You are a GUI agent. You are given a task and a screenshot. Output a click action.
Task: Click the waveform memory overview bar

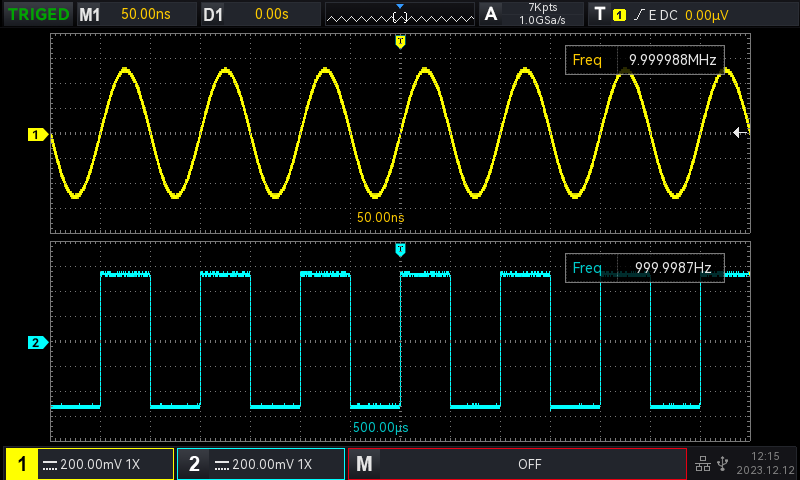coord(400,15)
